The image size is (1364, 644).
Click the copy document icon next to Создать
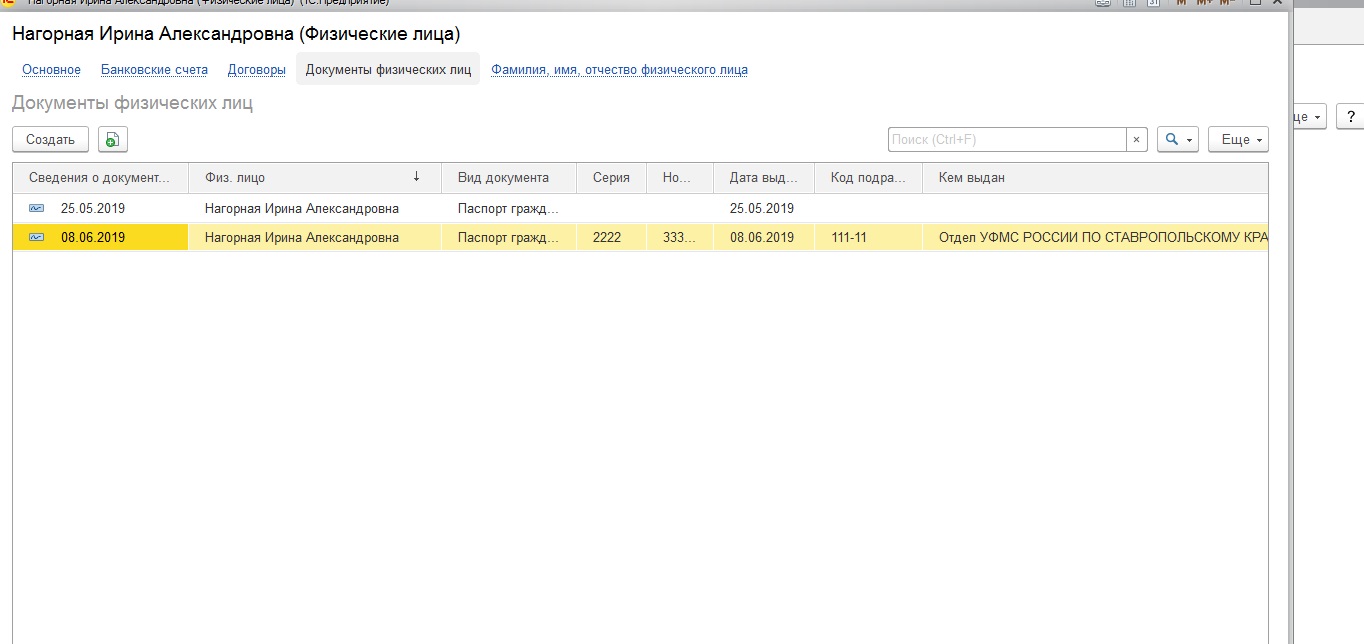113,140
